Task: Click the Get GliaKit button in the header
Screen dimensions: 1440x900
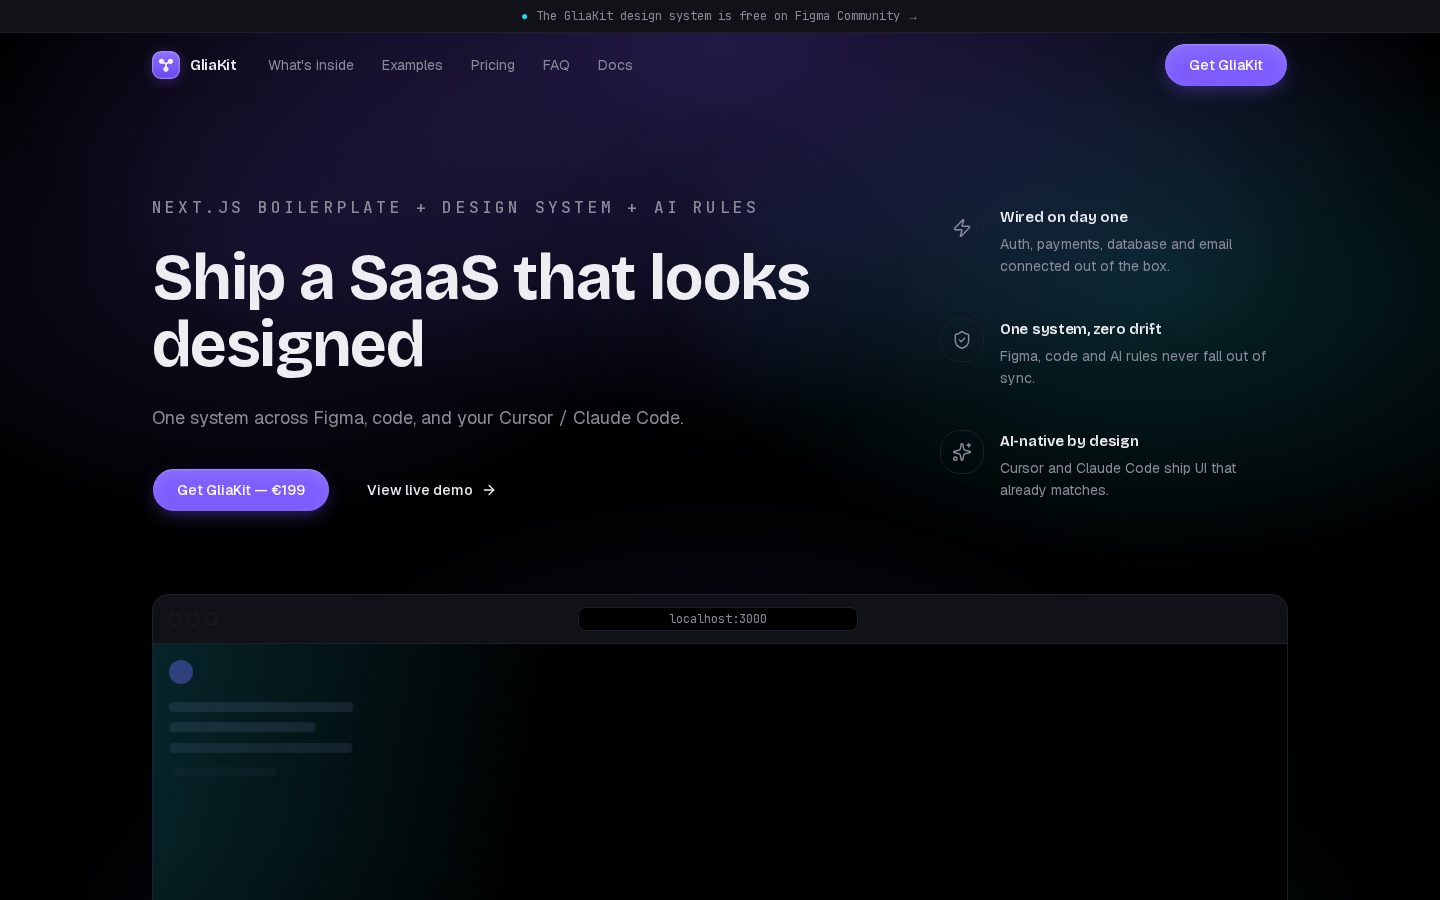Action: point(1226,65)
